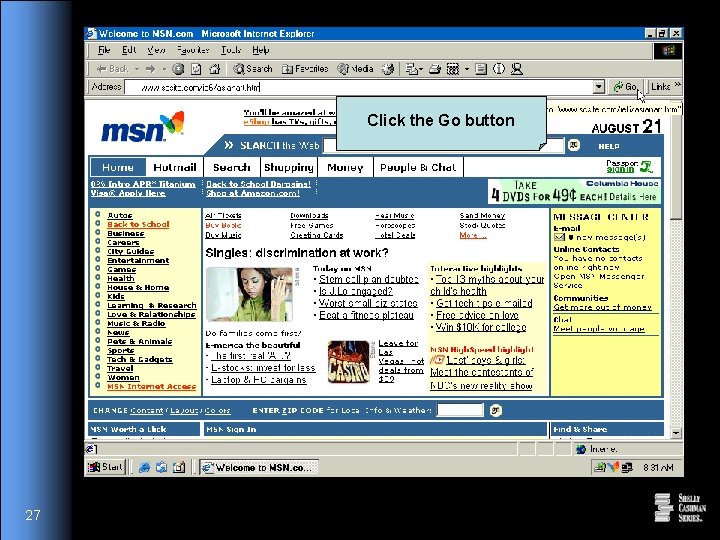Image resolution: width=720 pixels, height=540 pixels.
Task: Click in the ZIP code input field
Action: click(460, 410)
